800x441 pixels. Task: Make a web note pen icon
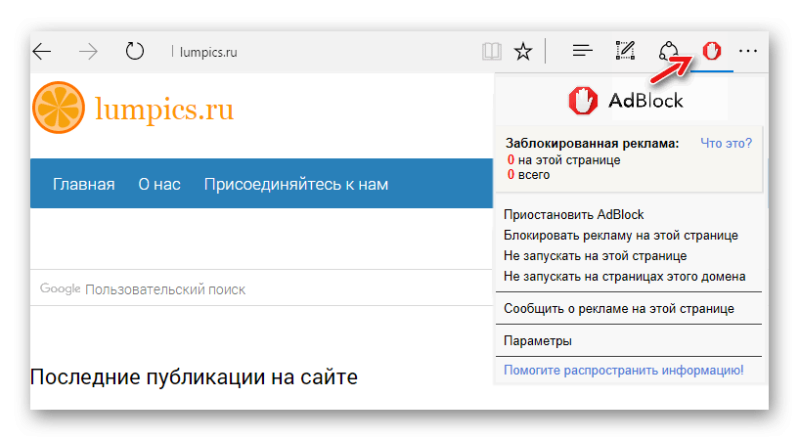(x=625, y=51)
